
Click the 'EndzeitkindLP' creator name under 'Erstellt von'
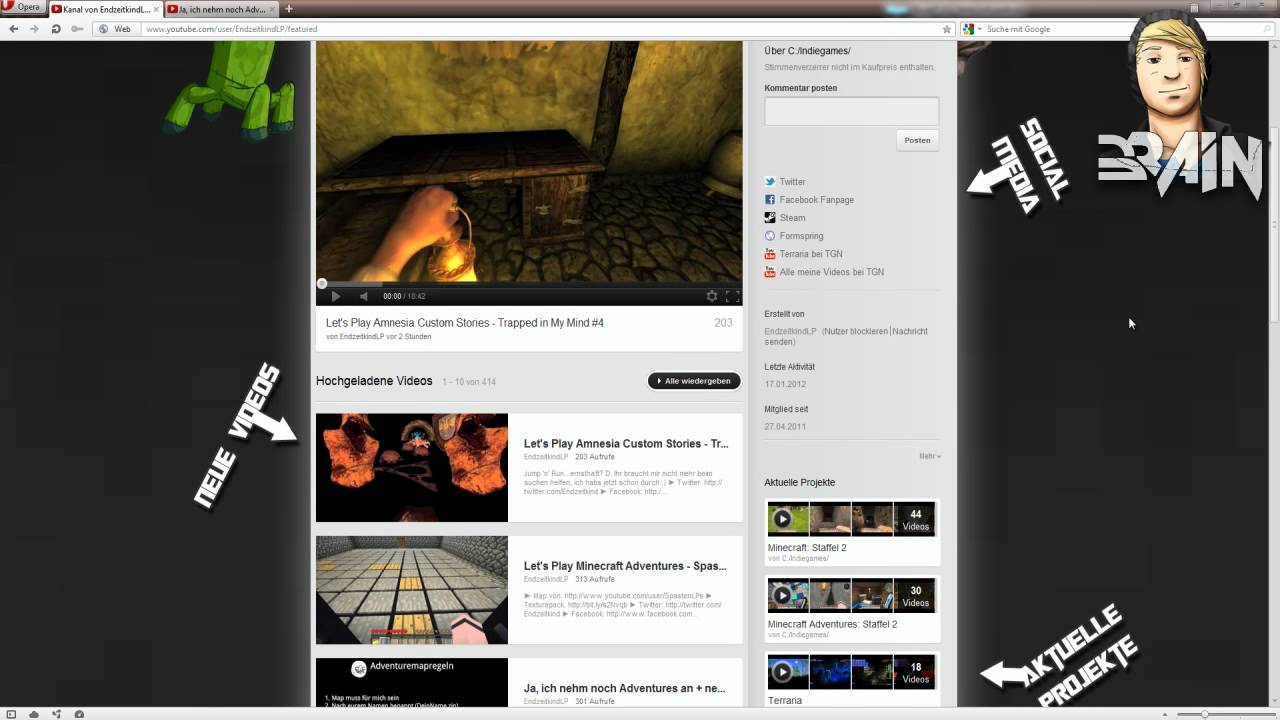pos(790,331)
